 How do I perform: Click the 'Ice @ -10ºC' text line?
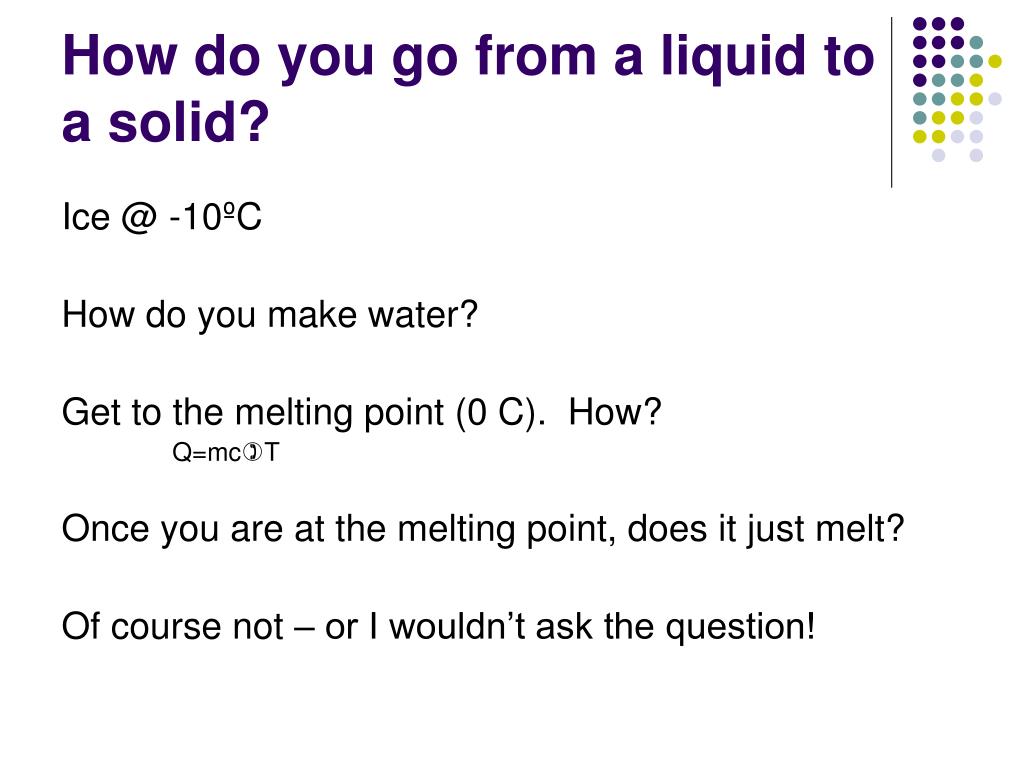pyautogui.click(x=162, y=216)
